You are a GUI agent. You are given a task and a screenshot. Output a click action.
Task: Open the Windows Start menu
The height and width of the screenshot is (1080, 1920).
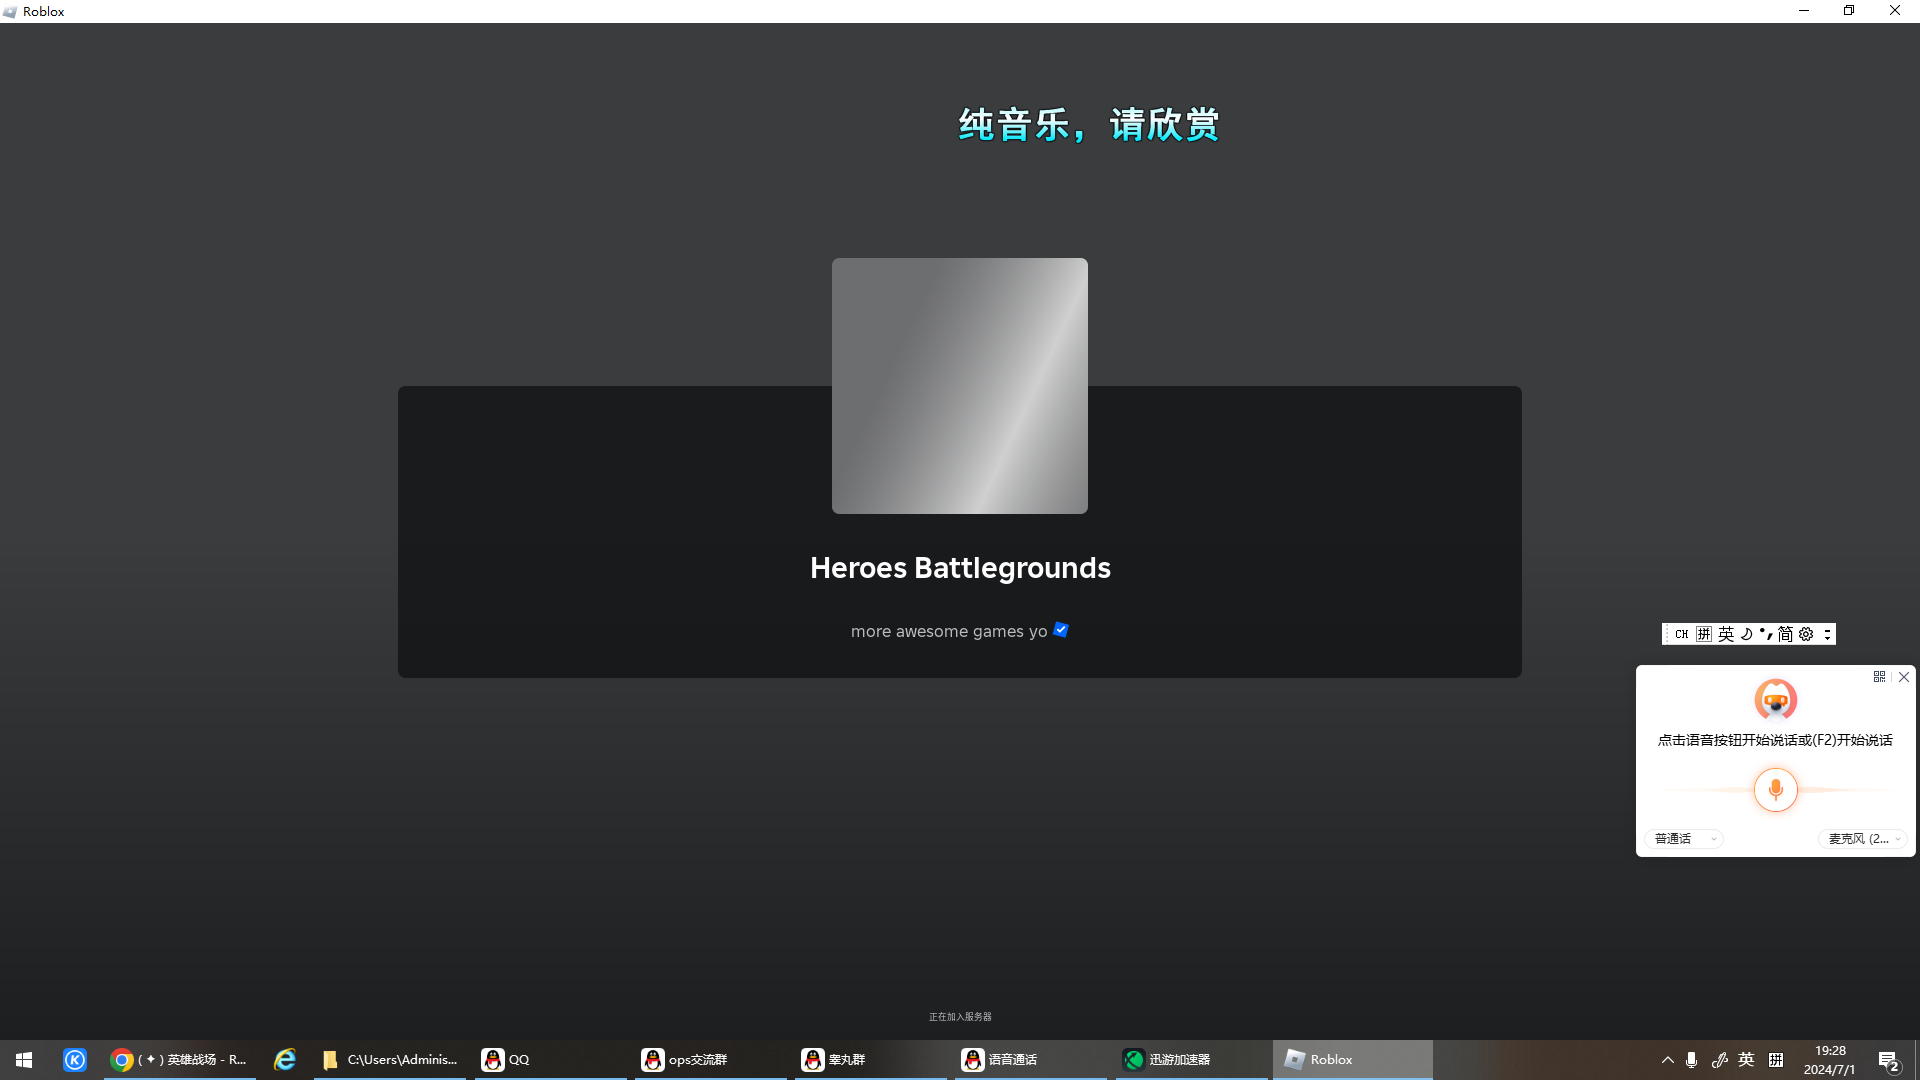click(x=24, y=1060)
